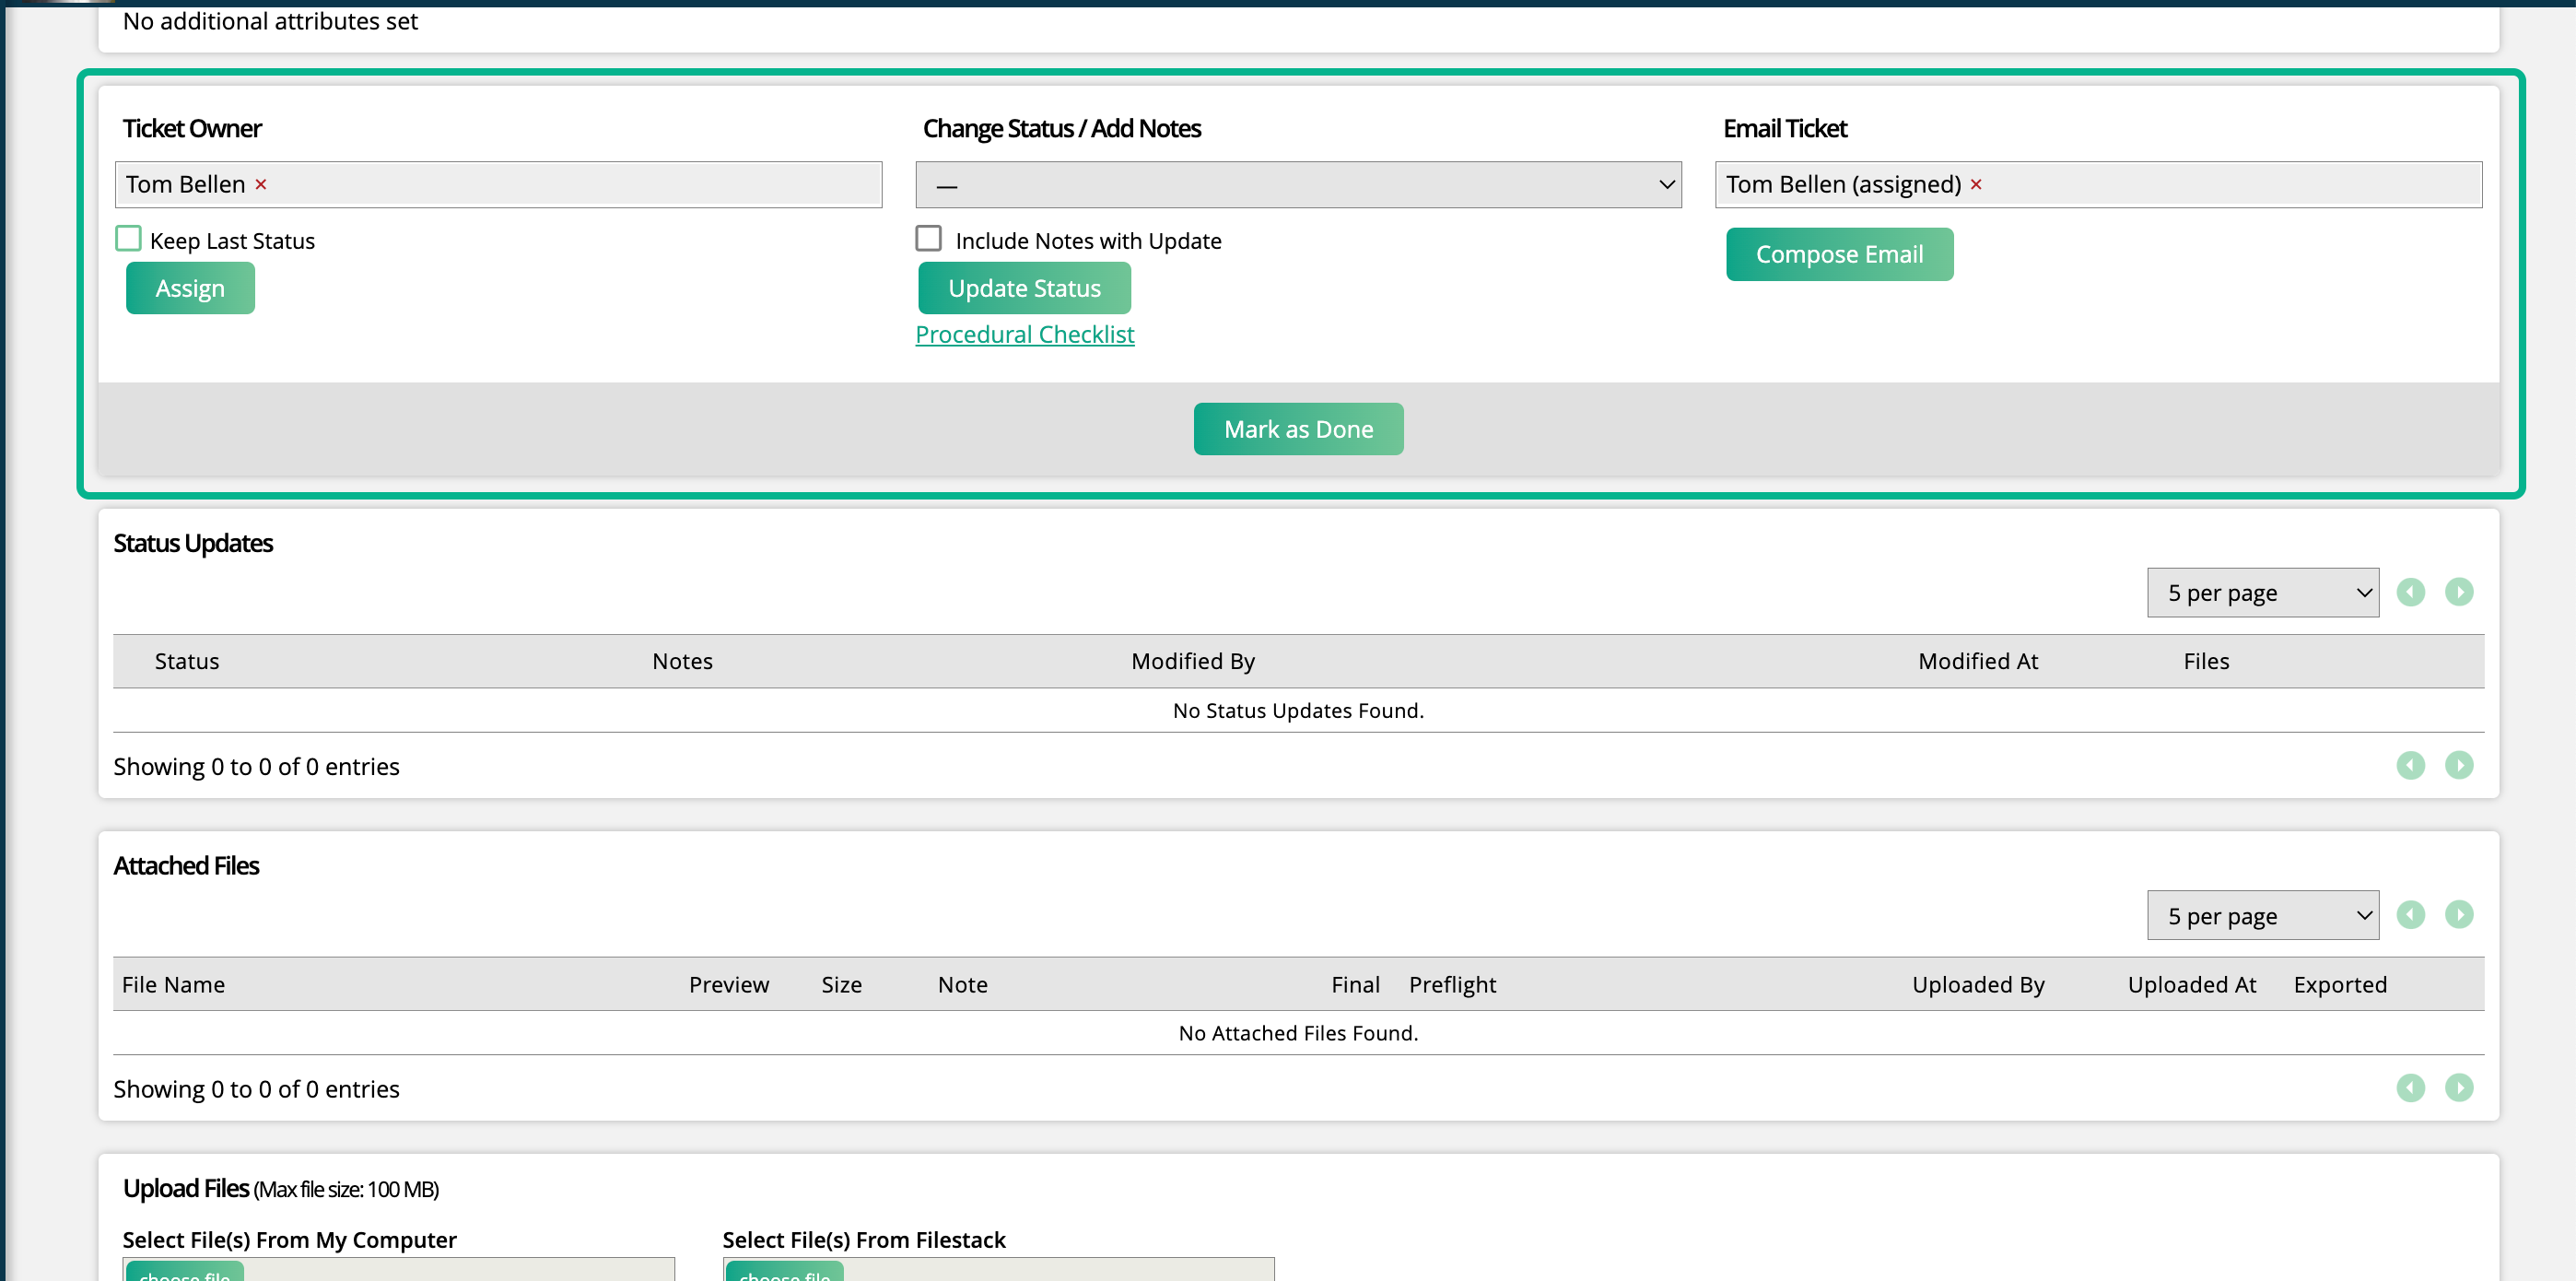Mark the ticket as Done
The width and height of the screenshot is (2576, 1281).
(1298, 428)
